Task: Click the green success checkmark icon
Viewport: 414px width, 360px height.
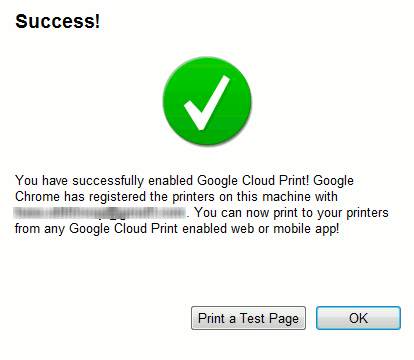Action: 207,102
